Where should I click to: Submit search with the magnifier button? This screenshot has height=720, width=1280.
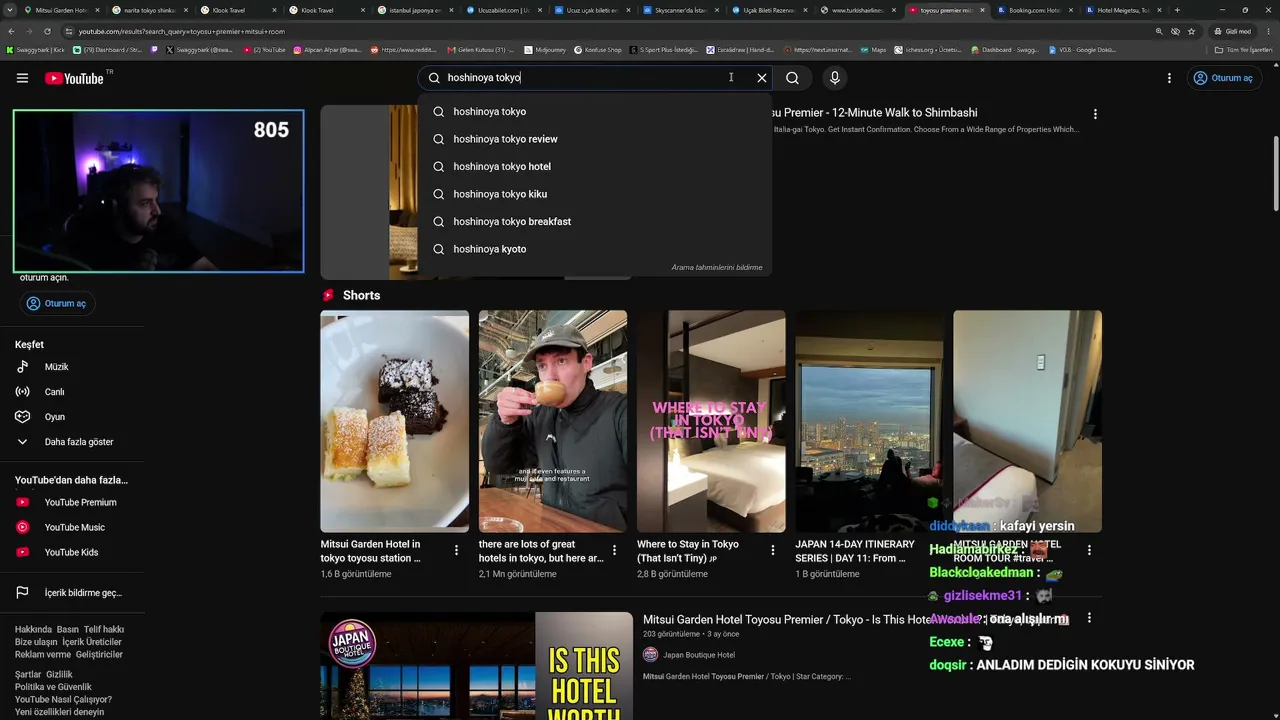tap(792, 78)
